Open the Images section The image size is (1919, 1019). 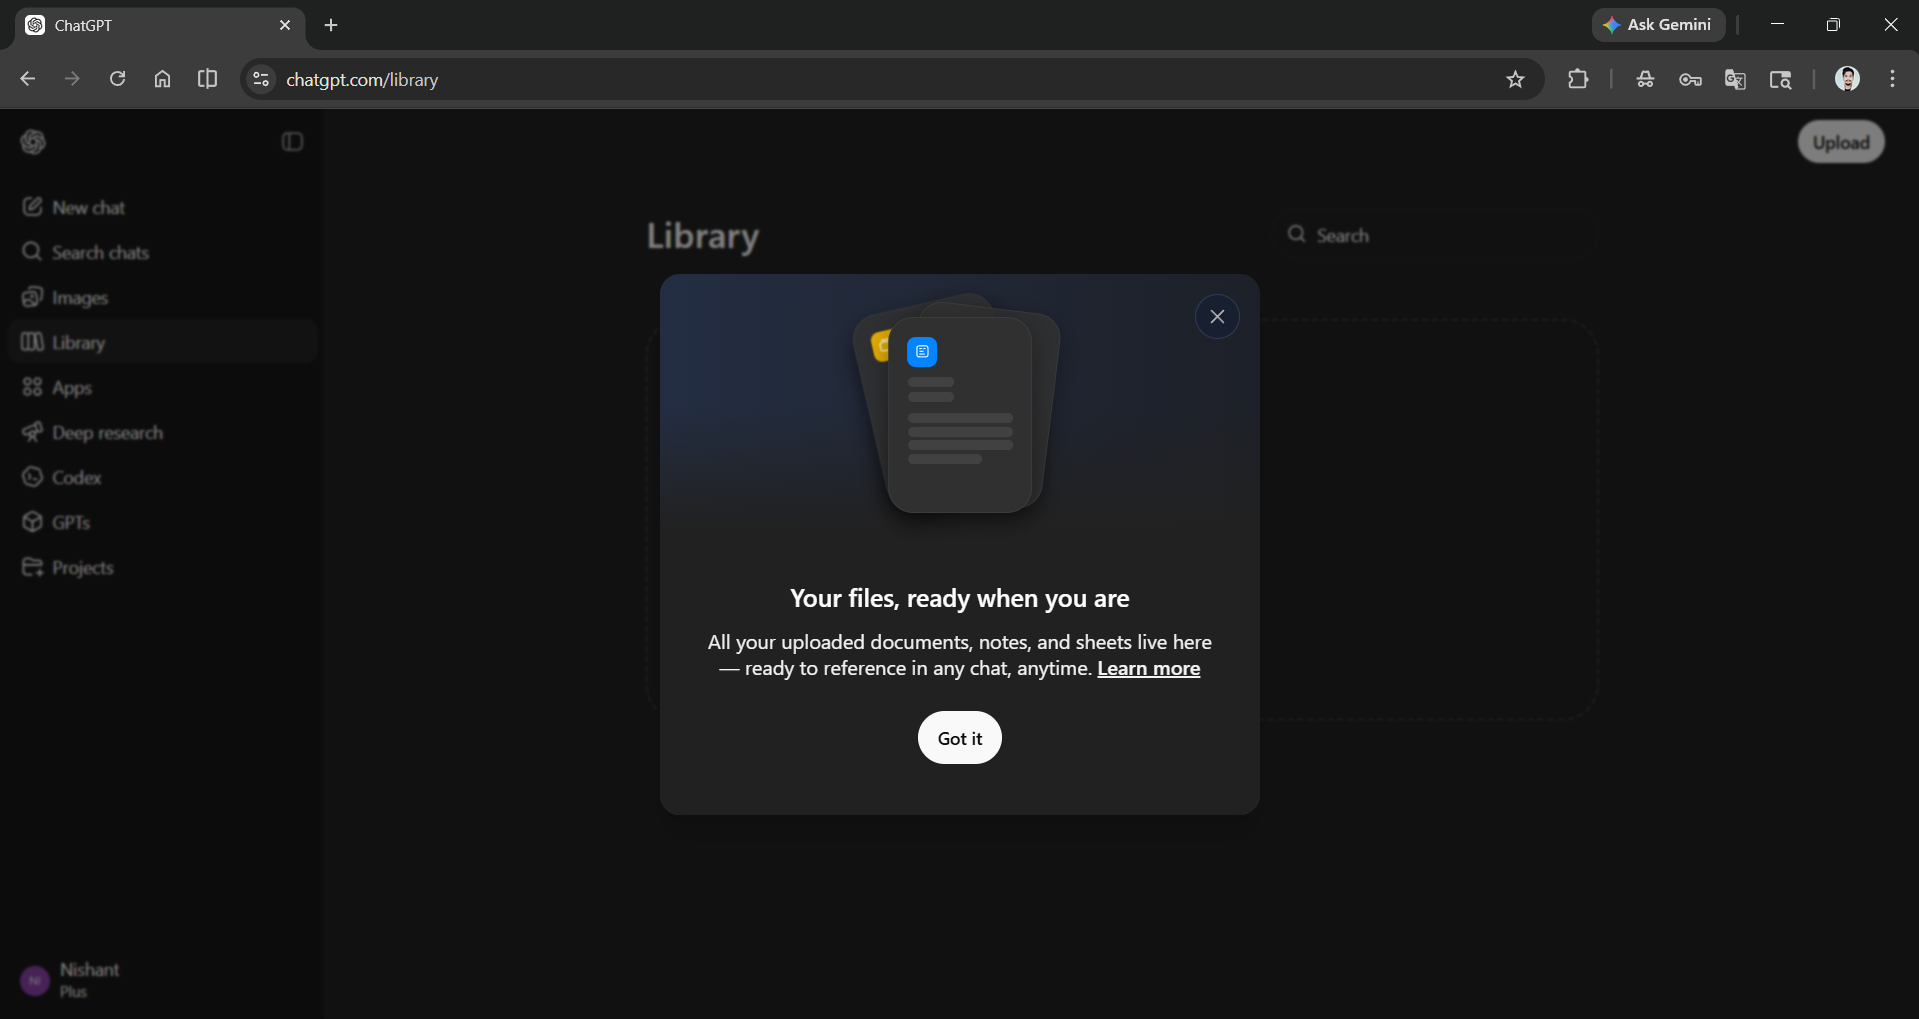(x=81, y=297)
